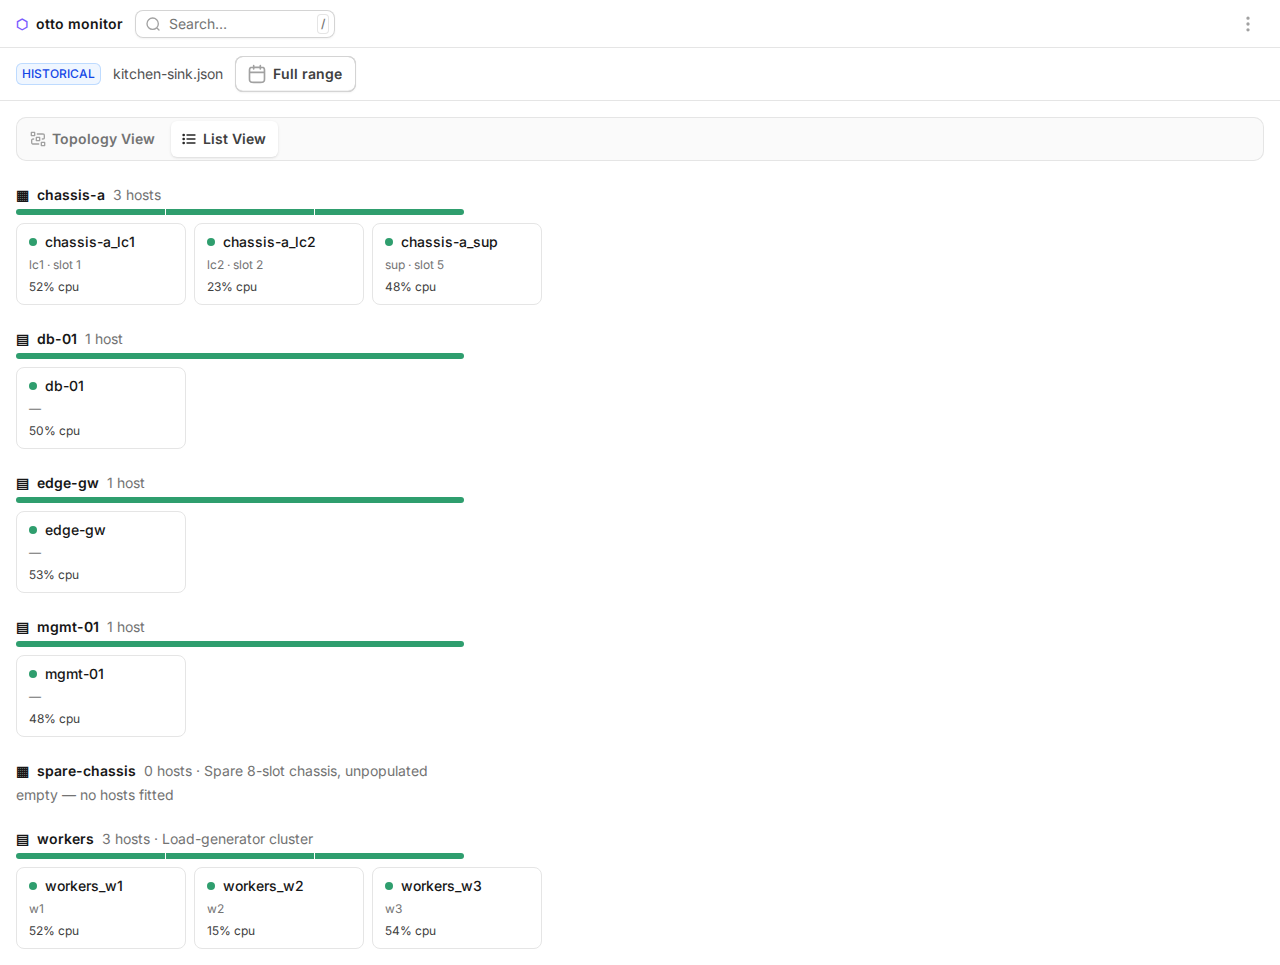This screenshot has width=1280, height=965.
Task: Click the chassis-a group heading
Action: [x=71, y=195]
